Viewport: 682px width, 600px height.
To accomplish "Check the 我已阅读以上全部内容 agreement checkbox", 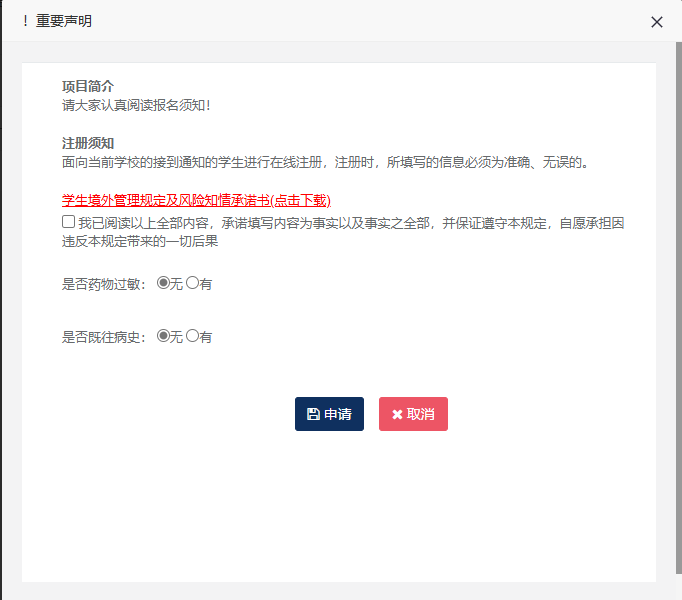I will pos(68,222).
